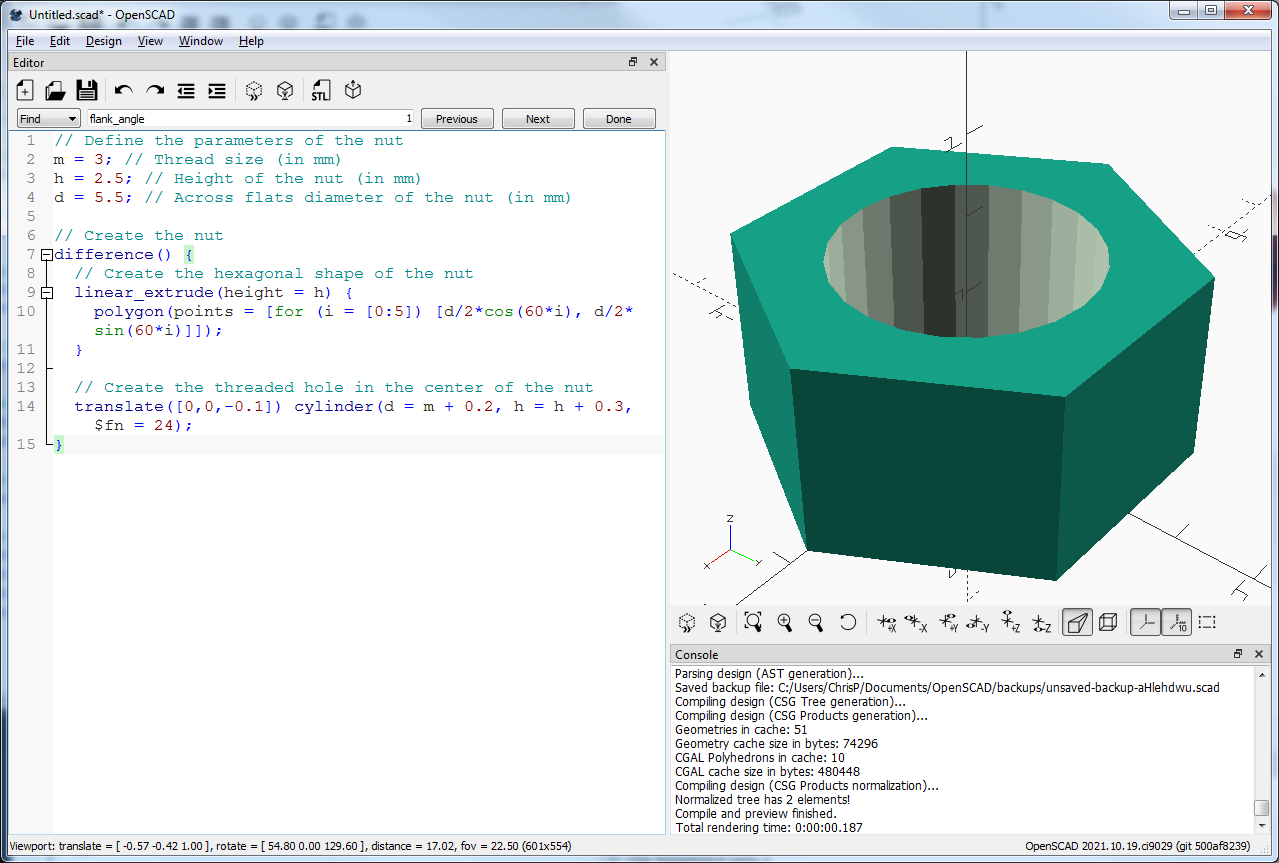Reset the view with the circular arrow icon
Screen dimensions: 1279x863
click(x=847, y=623)
